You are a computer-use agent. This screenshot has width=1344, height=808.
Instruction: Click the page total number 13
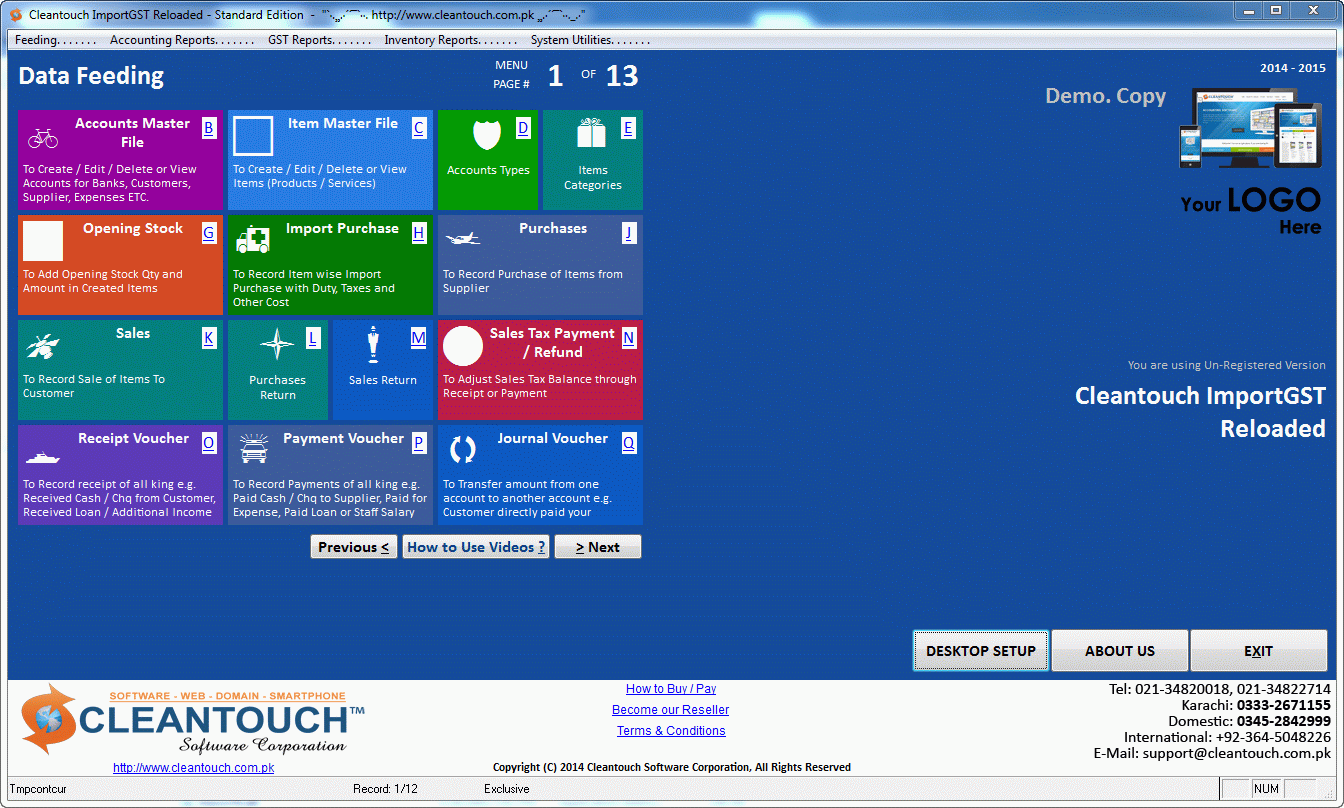click(x=622, y=76)
